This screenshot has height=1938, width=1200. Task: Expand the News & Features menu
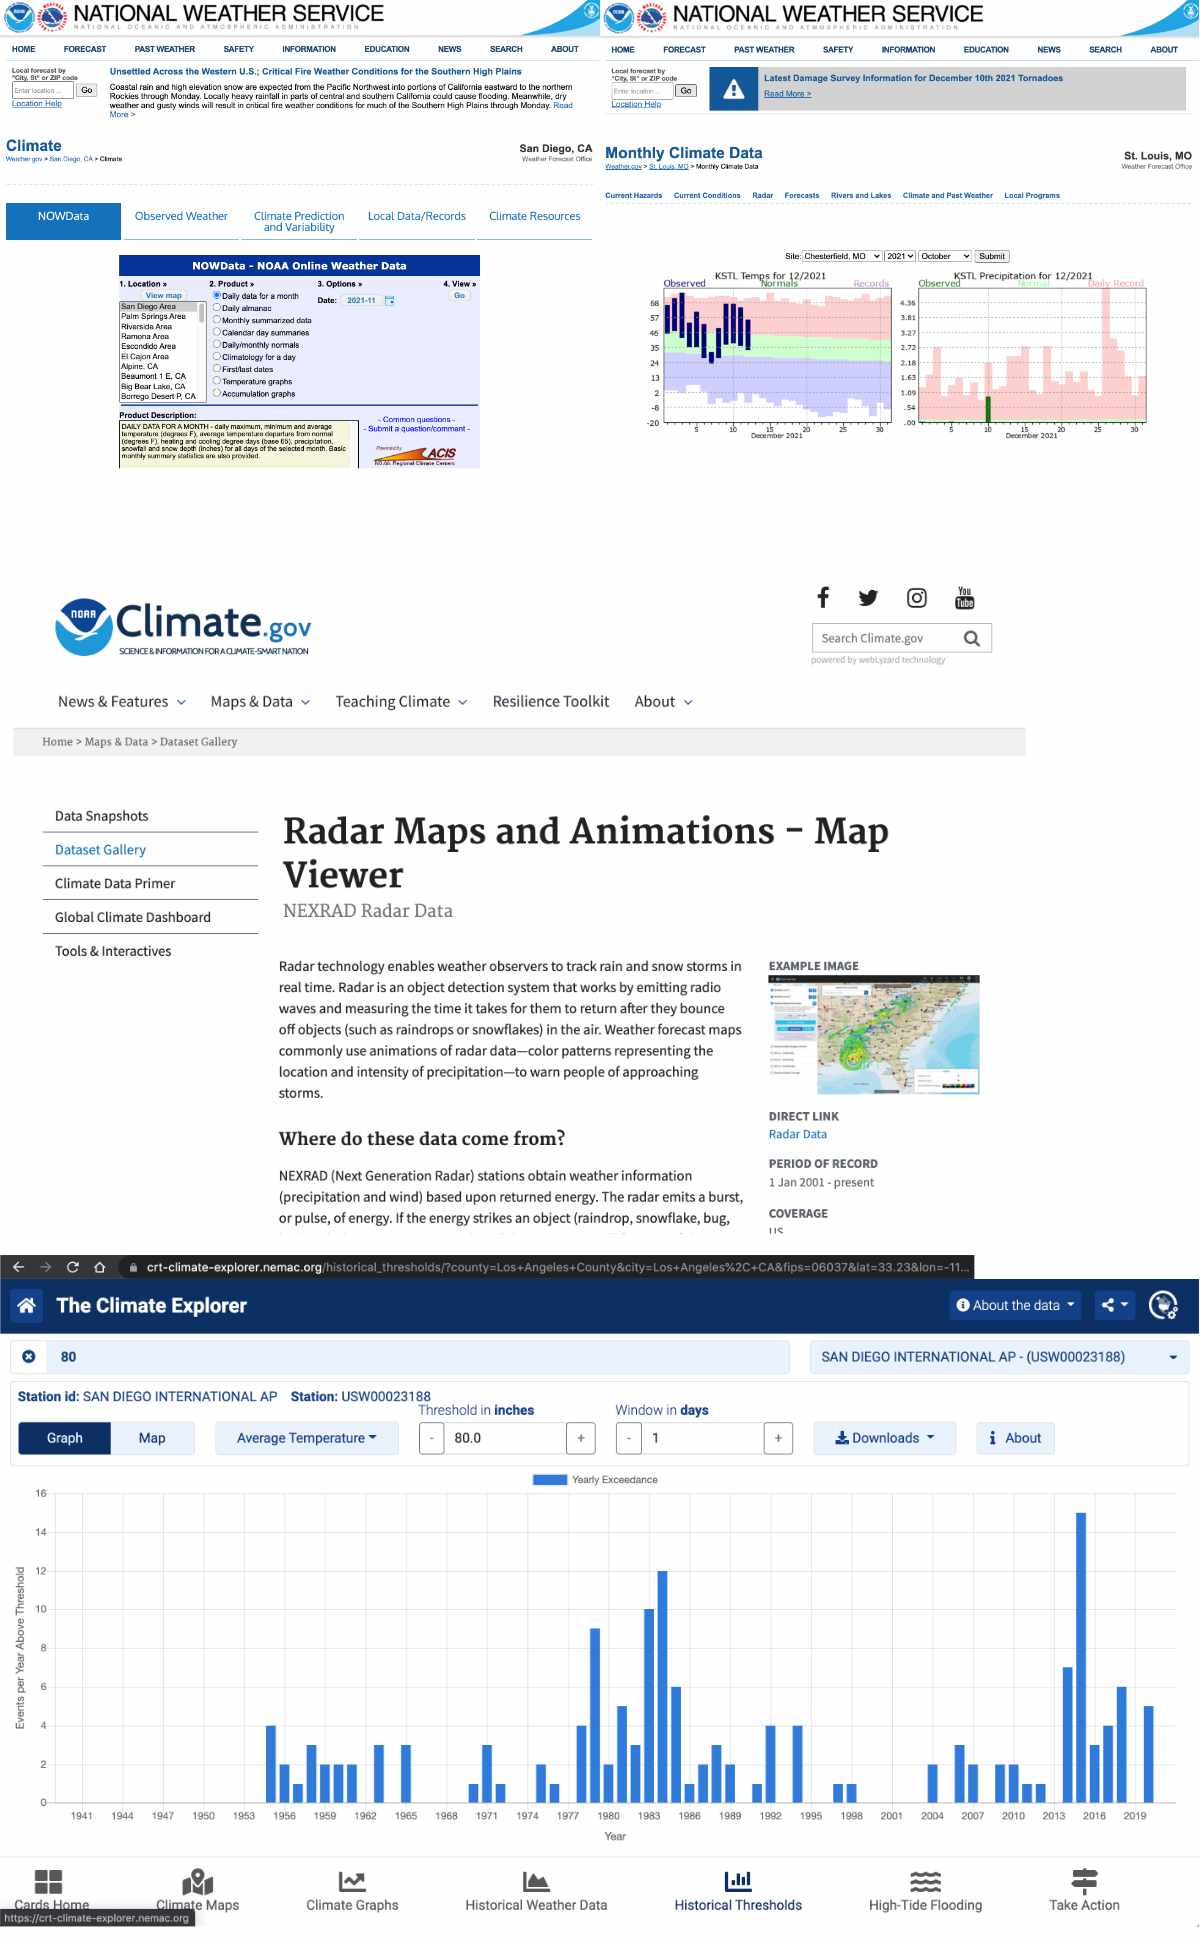click(122, 702)
